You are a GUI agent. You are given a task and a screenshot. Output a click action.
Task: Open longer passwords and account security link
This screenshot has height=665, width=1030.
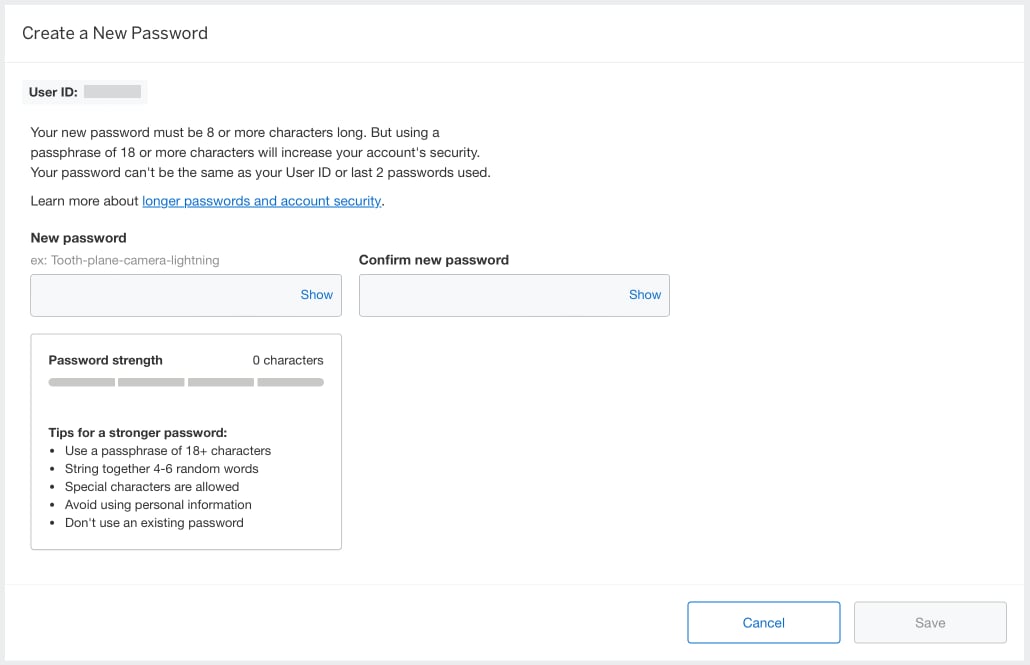[x=261, y=201]
